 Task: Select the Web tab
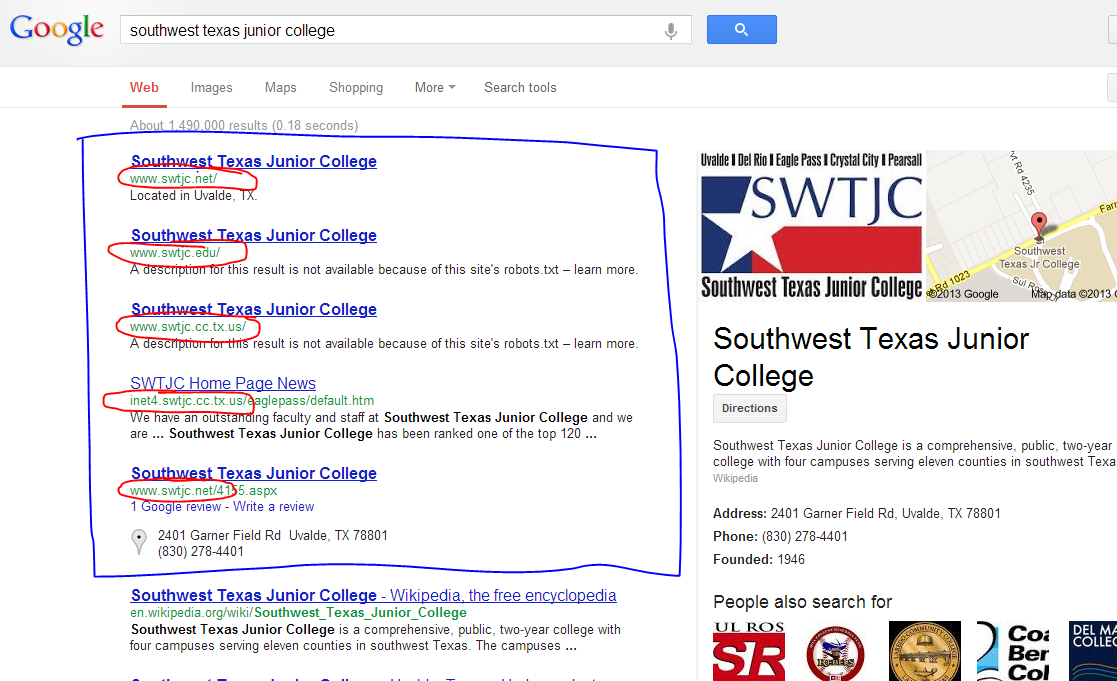coord(144,88)
